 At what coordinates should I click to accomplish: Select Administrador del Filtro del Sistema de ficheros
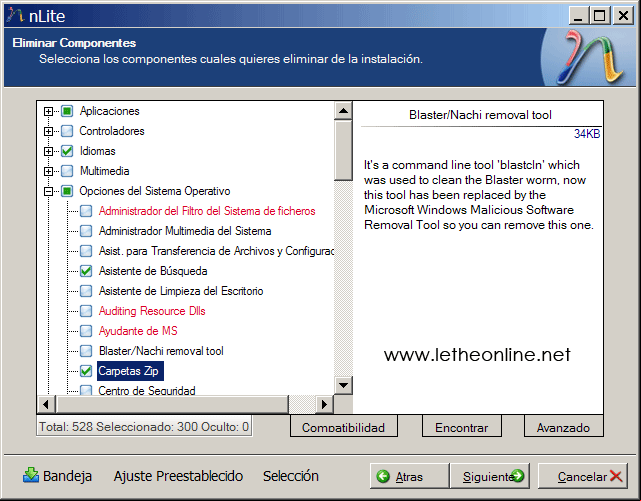point(207,211)
